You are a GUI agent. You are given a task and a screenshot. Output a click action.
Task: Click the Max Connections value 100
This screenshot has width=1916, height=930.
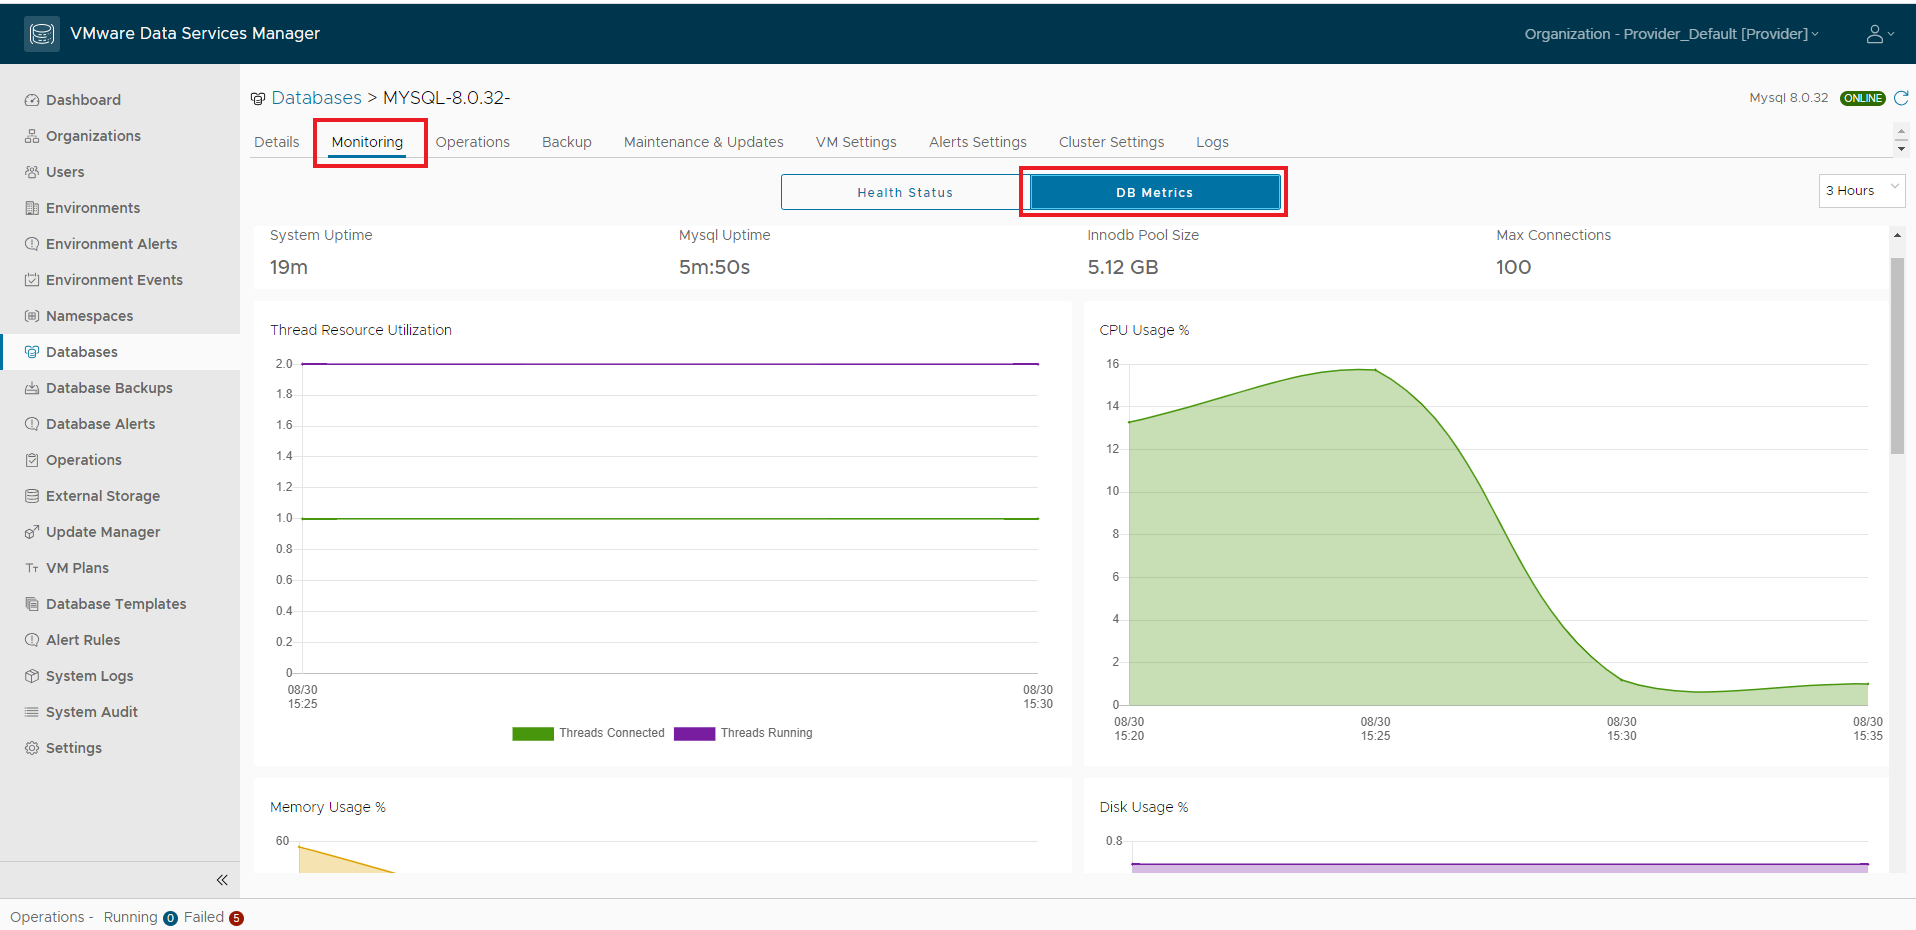point(1514,267)
